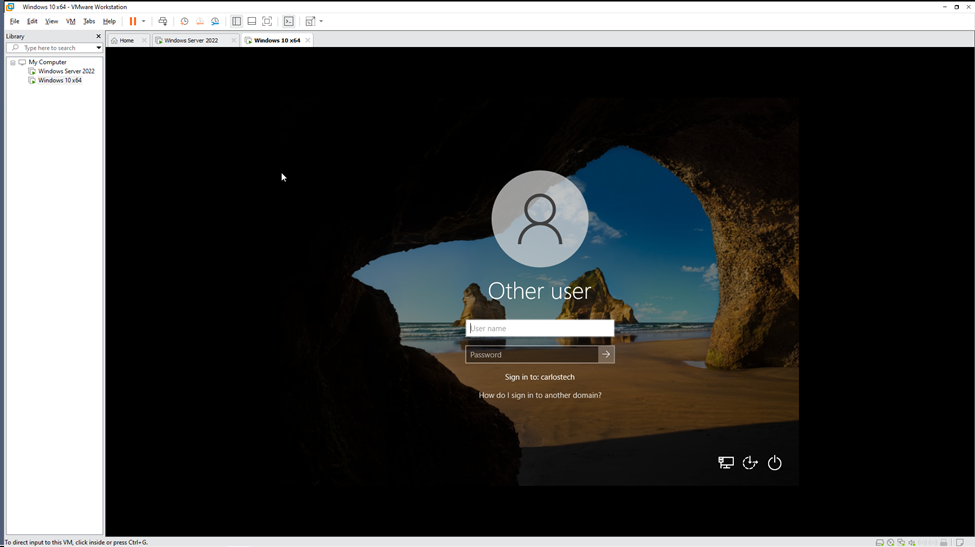
Task: Open the console view toolbar icon
Action: (x=288, y=21)
